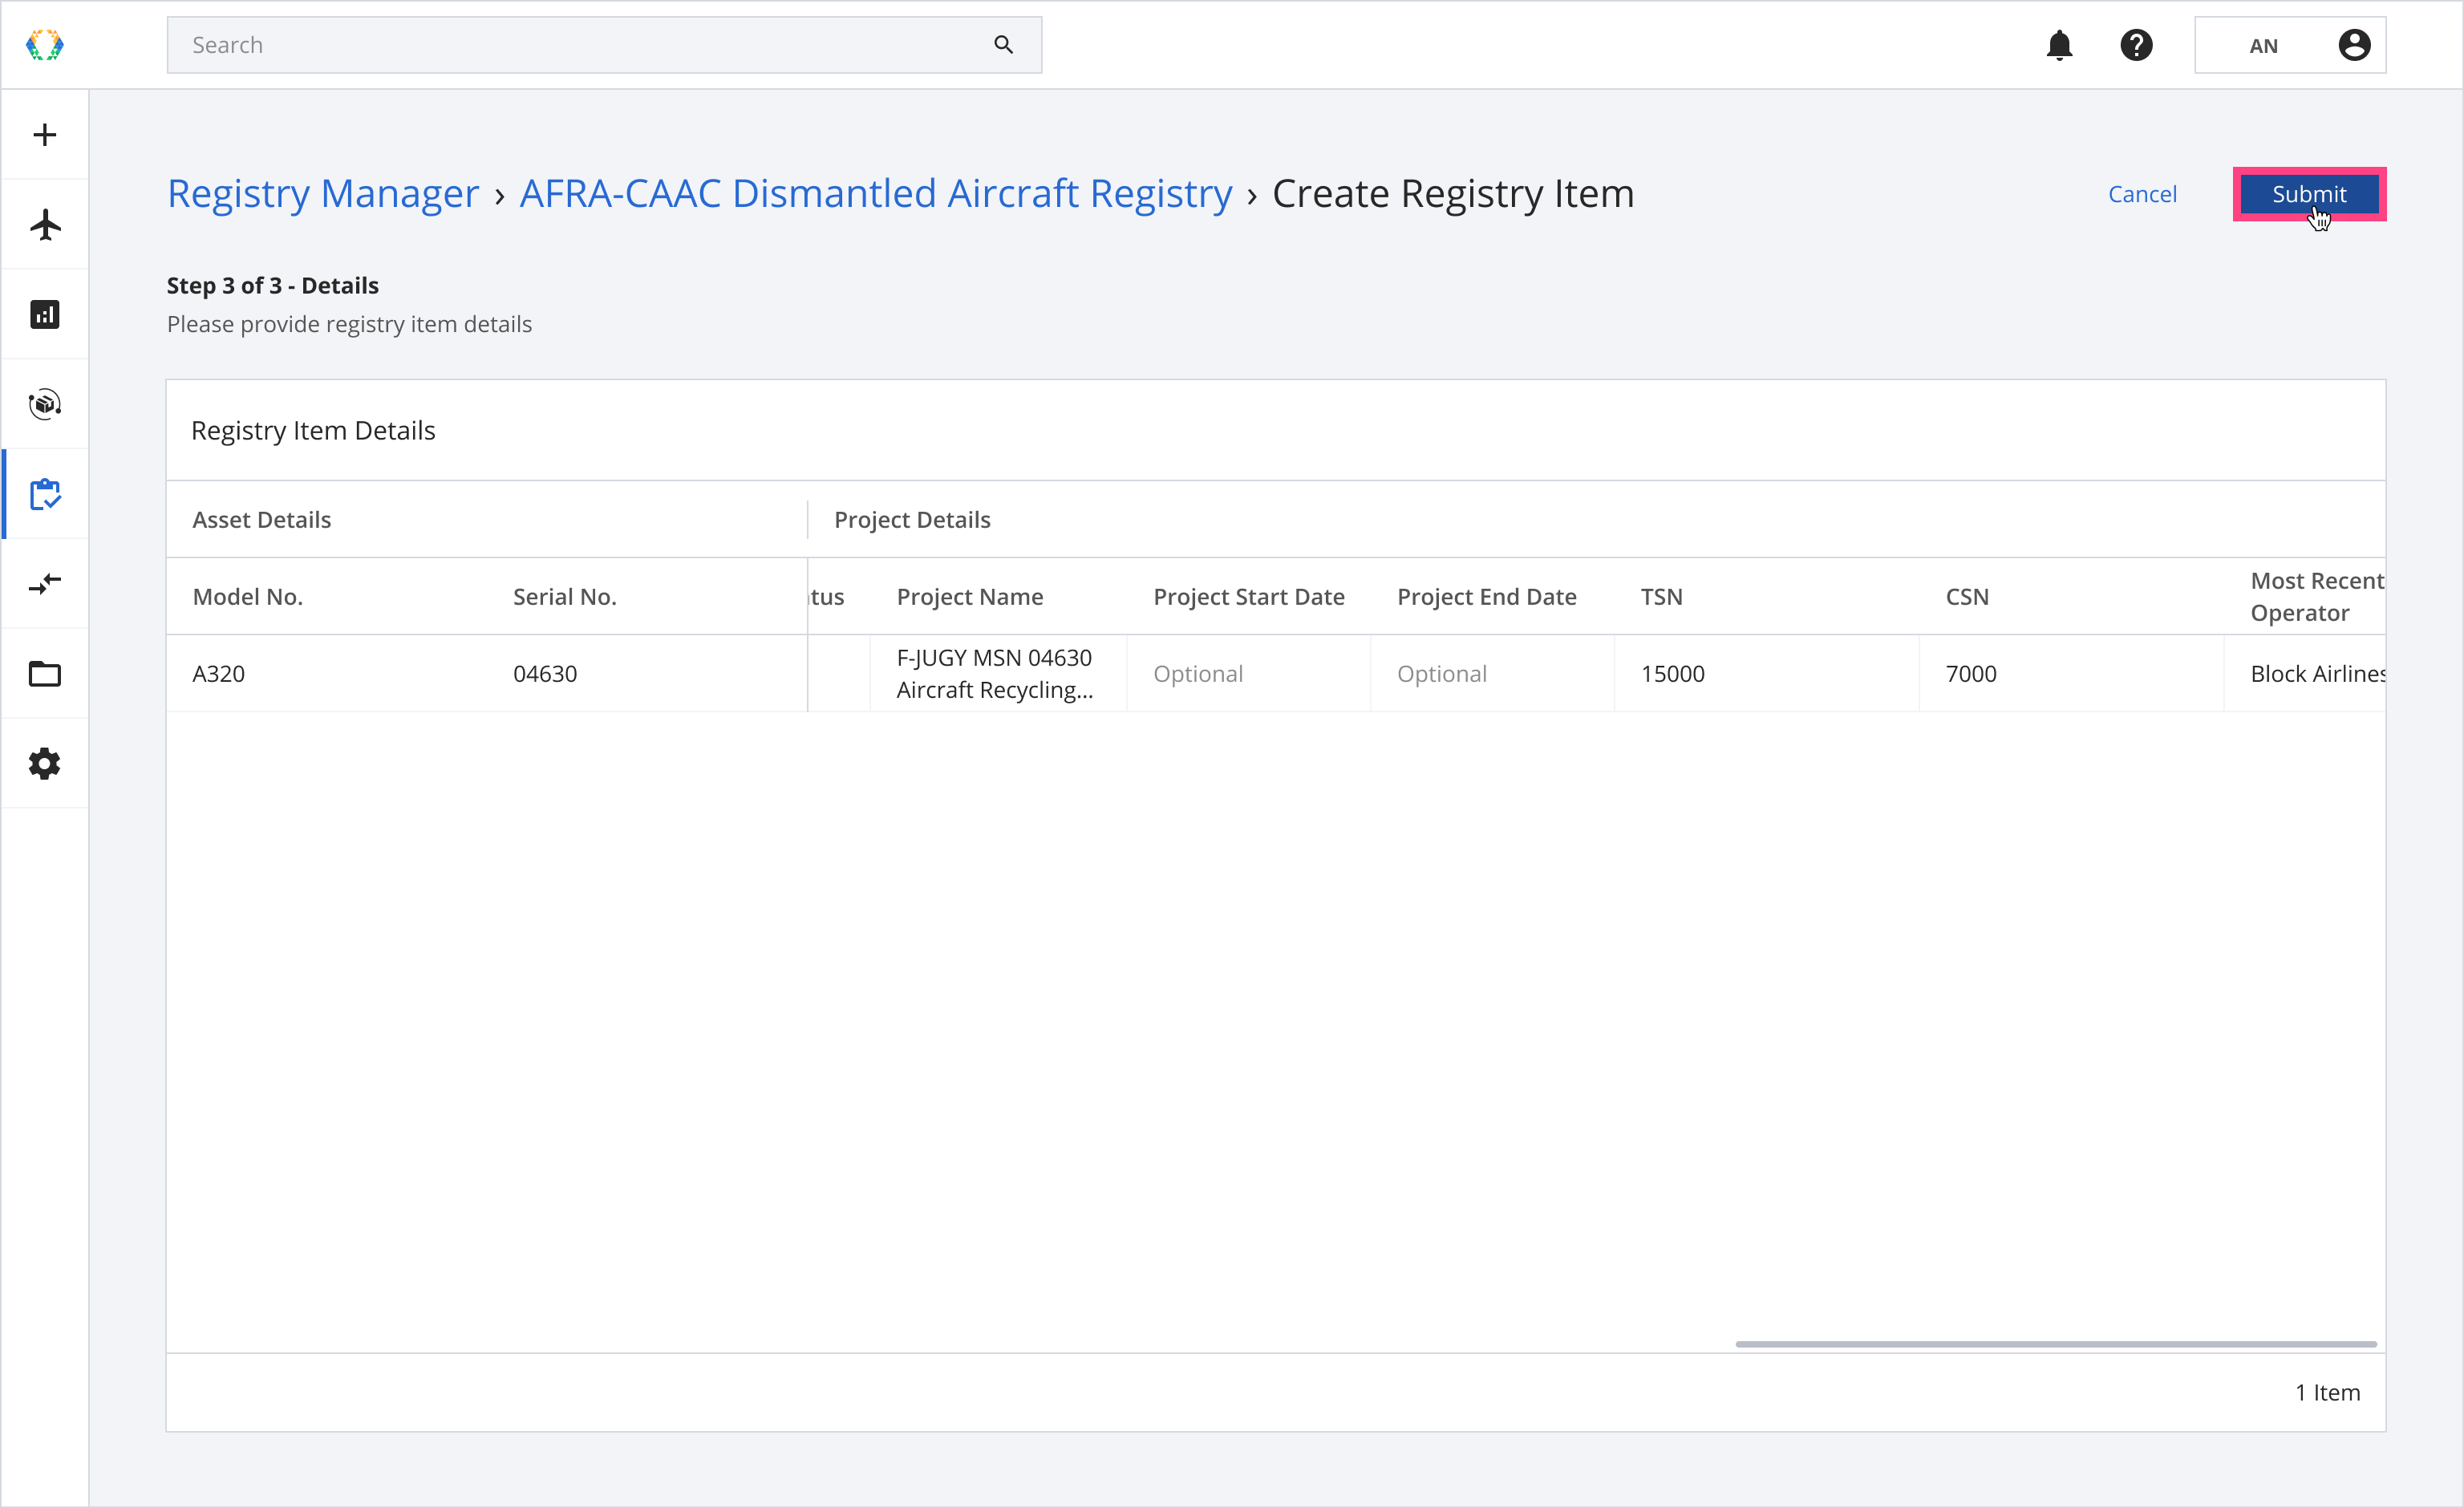Click the transfer arrows sidebar icon
Screen dimensions: 2464x1508
click(45, 583)
